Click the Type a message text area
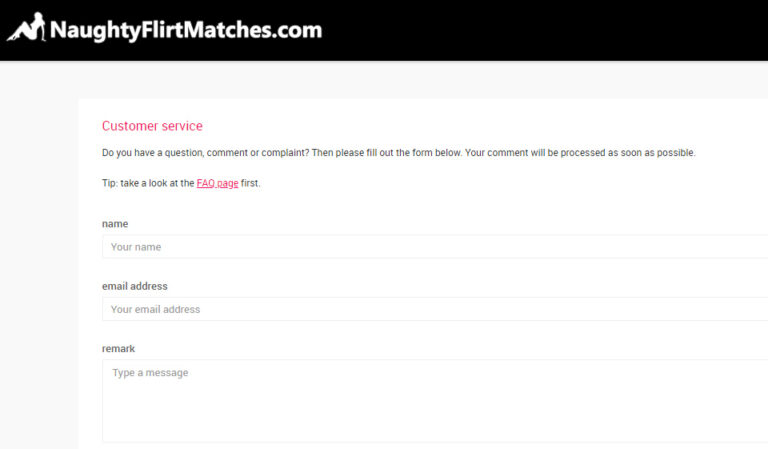Viewport: 768px width, 449px height. point(435,401)
